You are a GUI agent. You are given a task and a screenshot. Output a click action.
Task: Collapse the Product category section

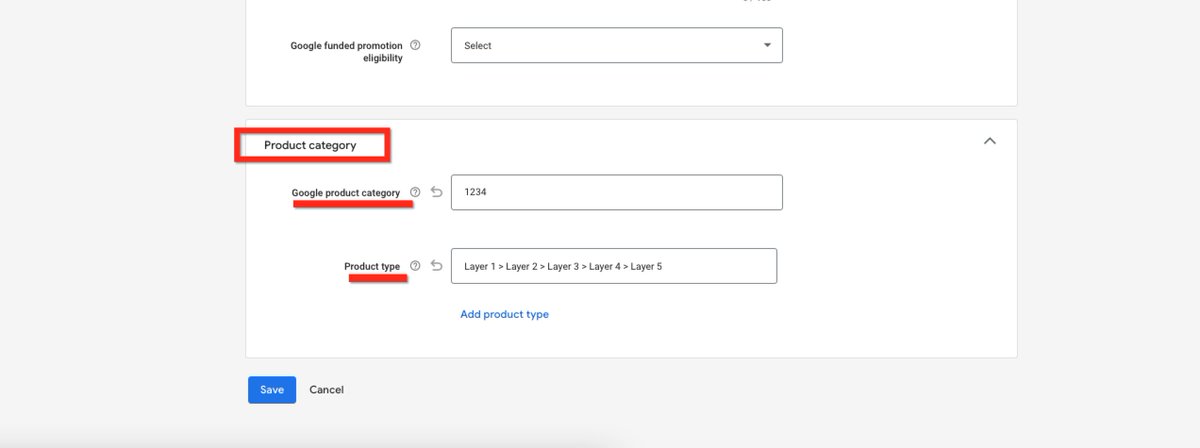click(990, 141)
